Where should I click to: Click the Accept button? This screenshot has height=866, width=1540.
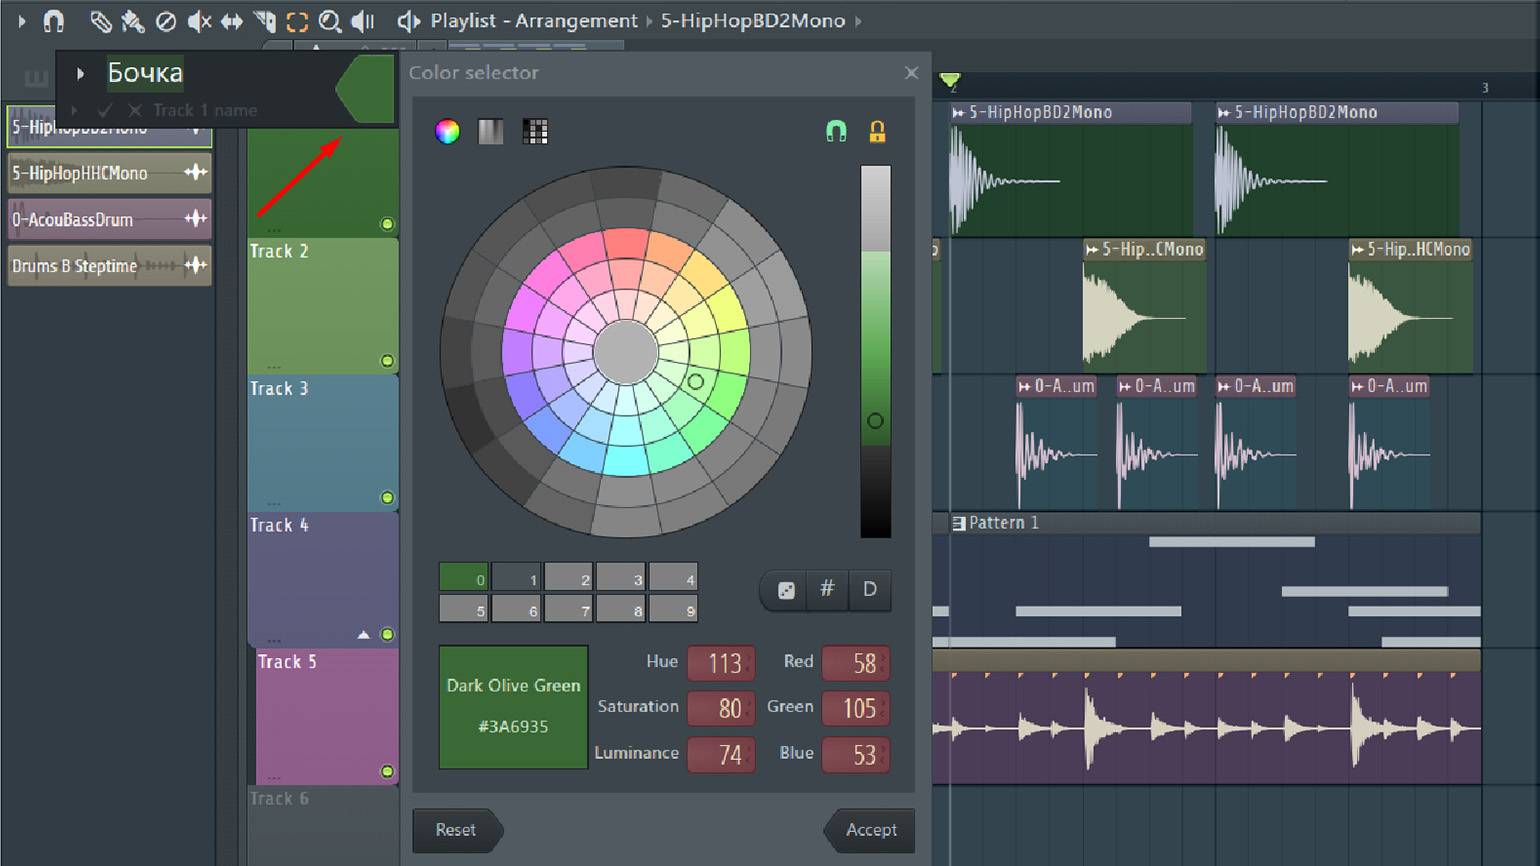point(870,830)
